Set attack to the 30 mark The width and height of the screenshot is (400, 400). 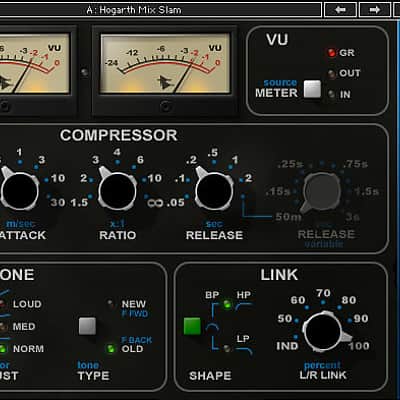58,202
